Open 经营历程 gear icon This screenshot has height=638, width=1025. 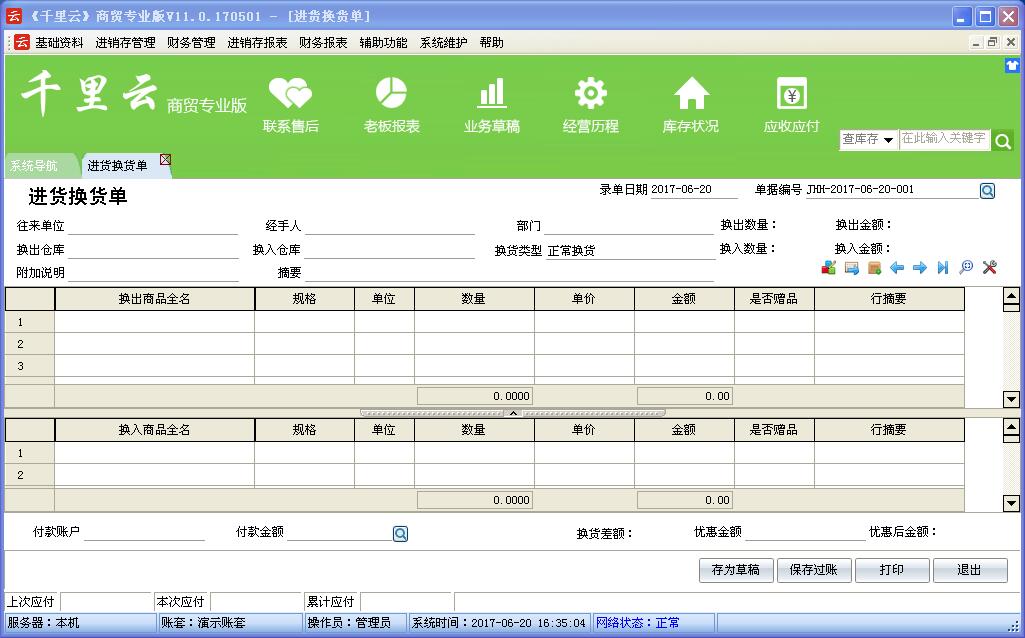pos(590,94)
